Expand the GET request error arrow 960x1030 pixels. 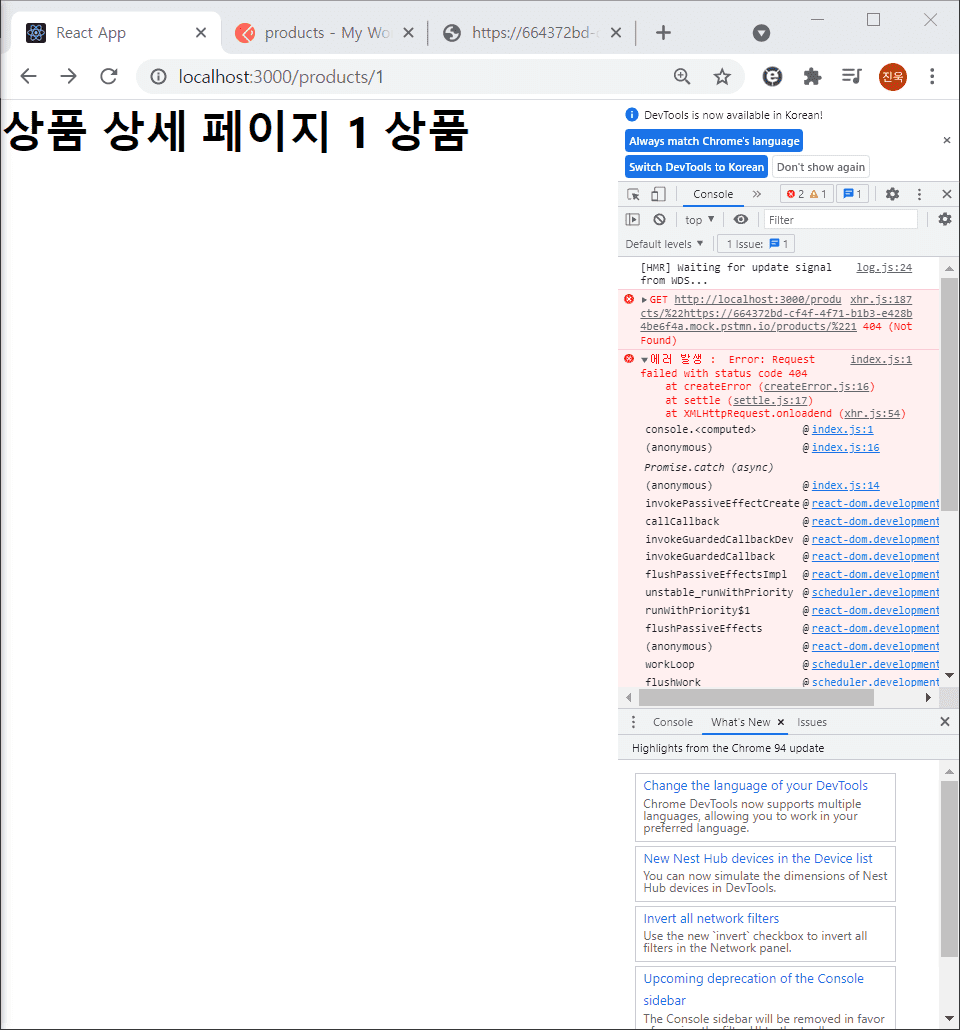[x=645, y=300]
